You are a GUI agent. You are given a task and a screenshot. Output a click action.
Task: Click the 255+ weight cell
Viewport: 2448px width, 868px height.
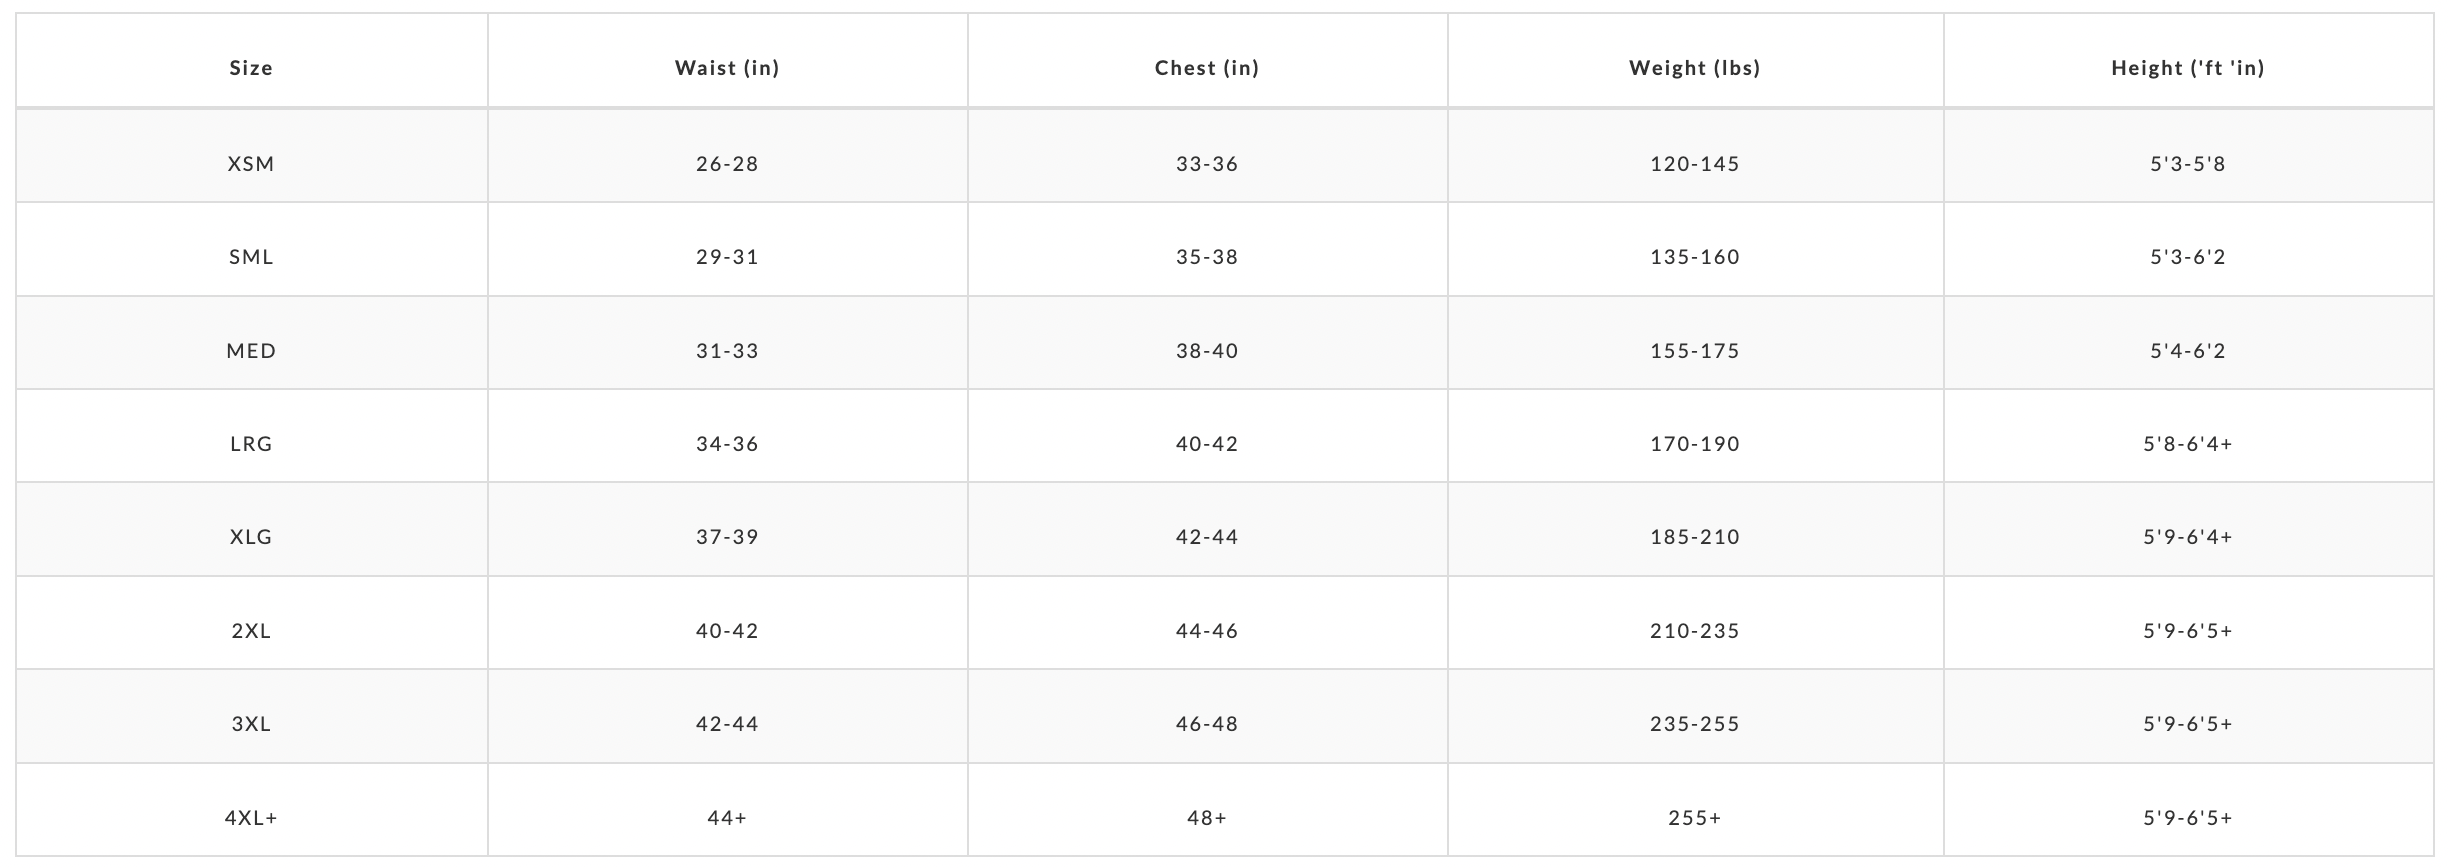1695,818
